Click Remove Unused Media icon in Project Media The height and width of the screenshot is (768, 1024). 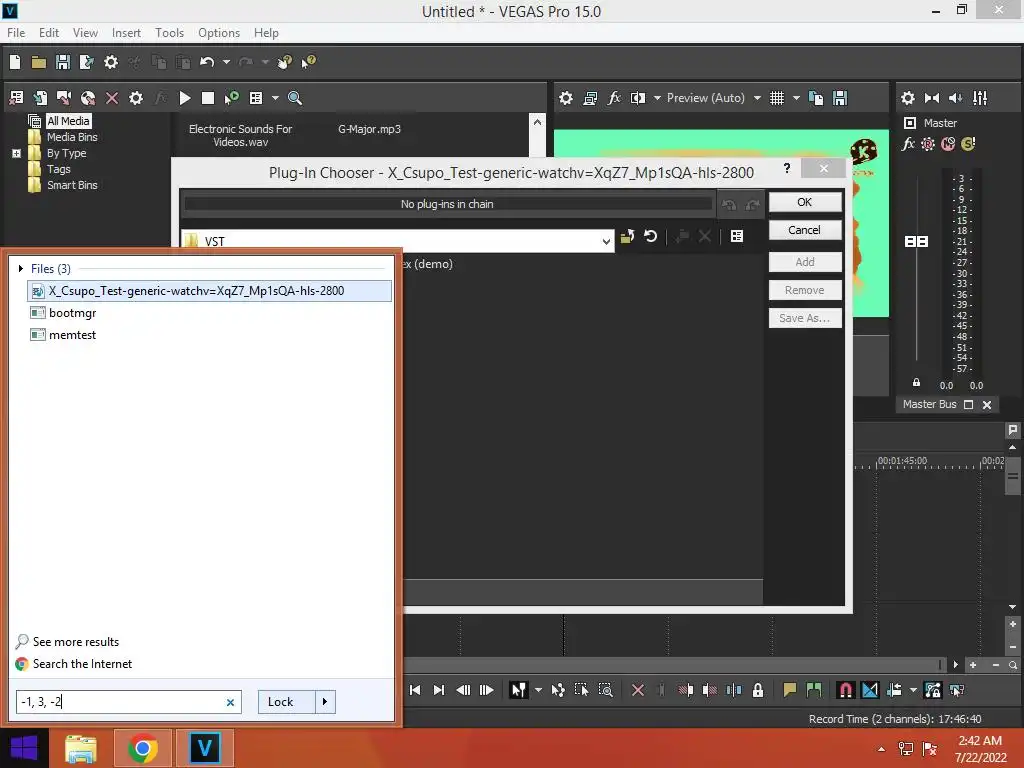16,98
